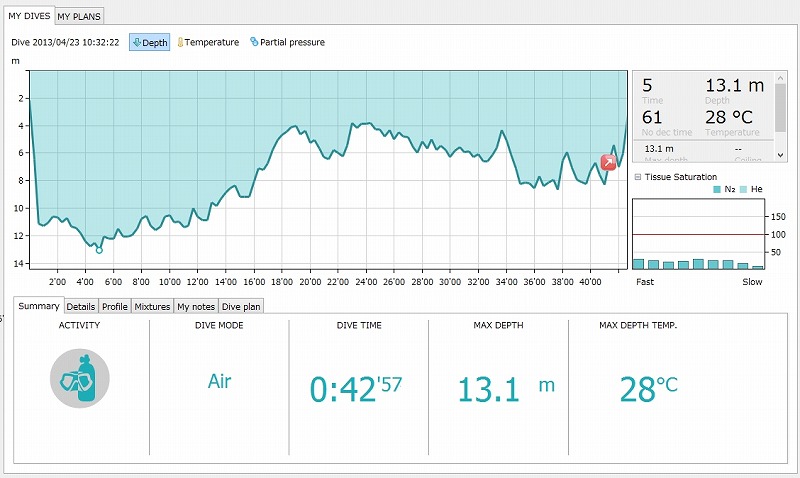Open the Details tab
This screenshot has height=478, width=800.
click(81, 306)
